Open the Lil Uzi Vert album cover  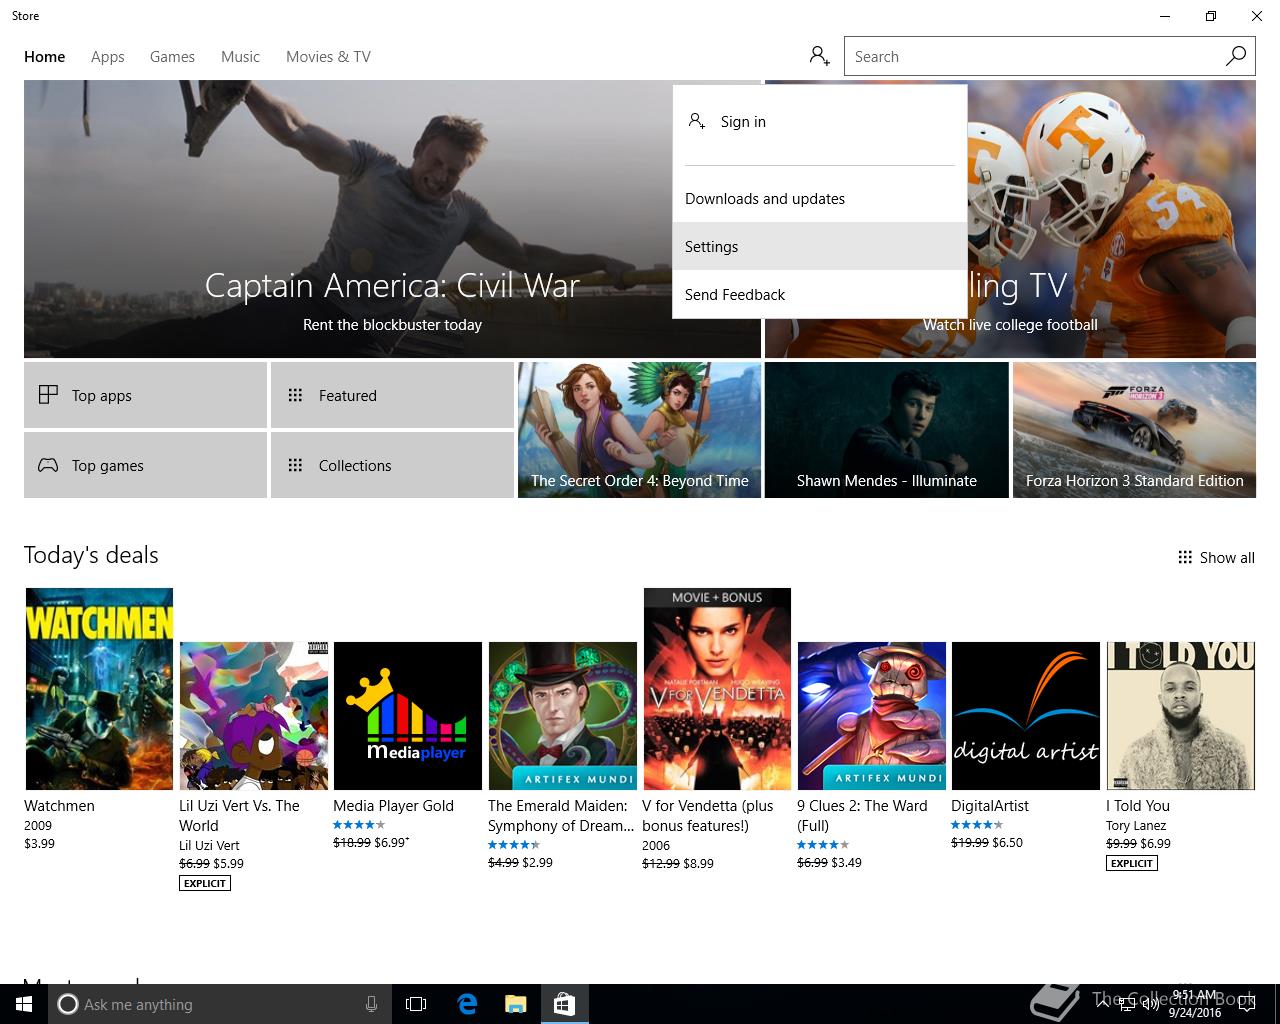click(x=253, y=716)
